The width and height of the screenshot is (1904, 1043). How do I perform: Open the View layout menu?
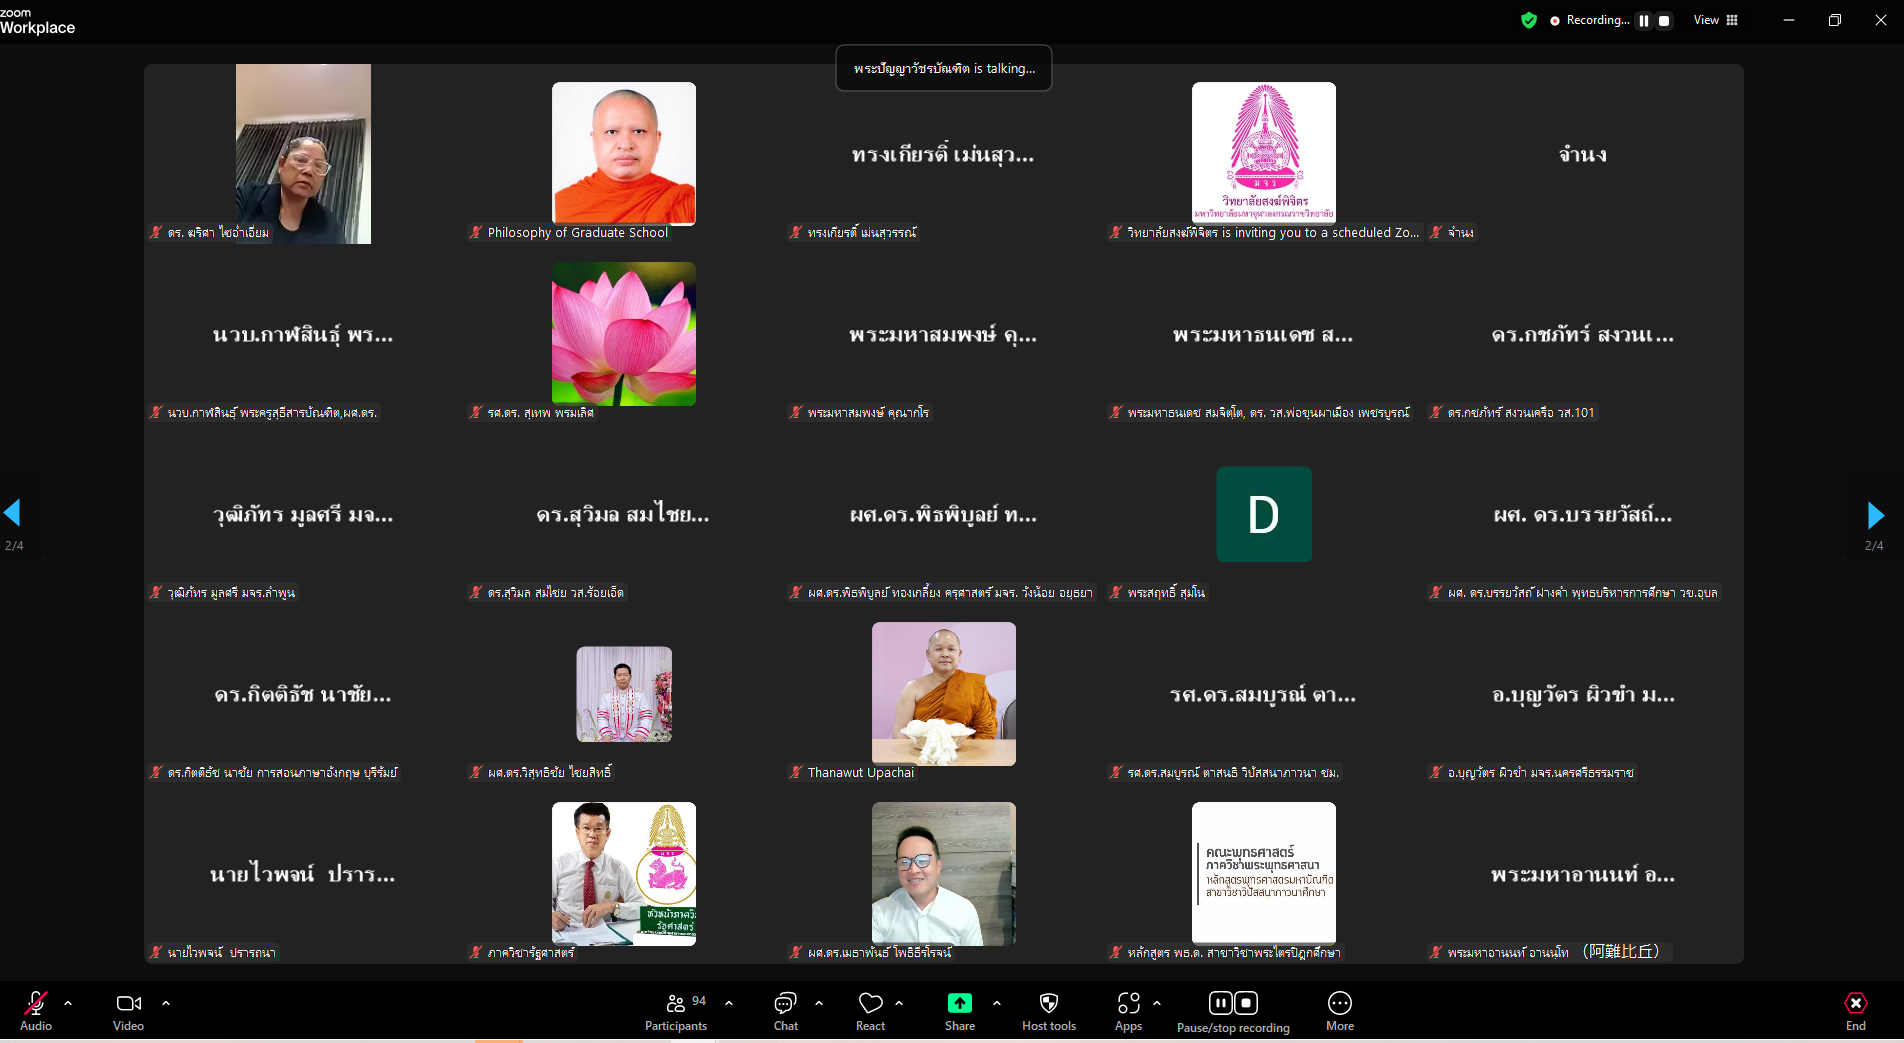1716,20
